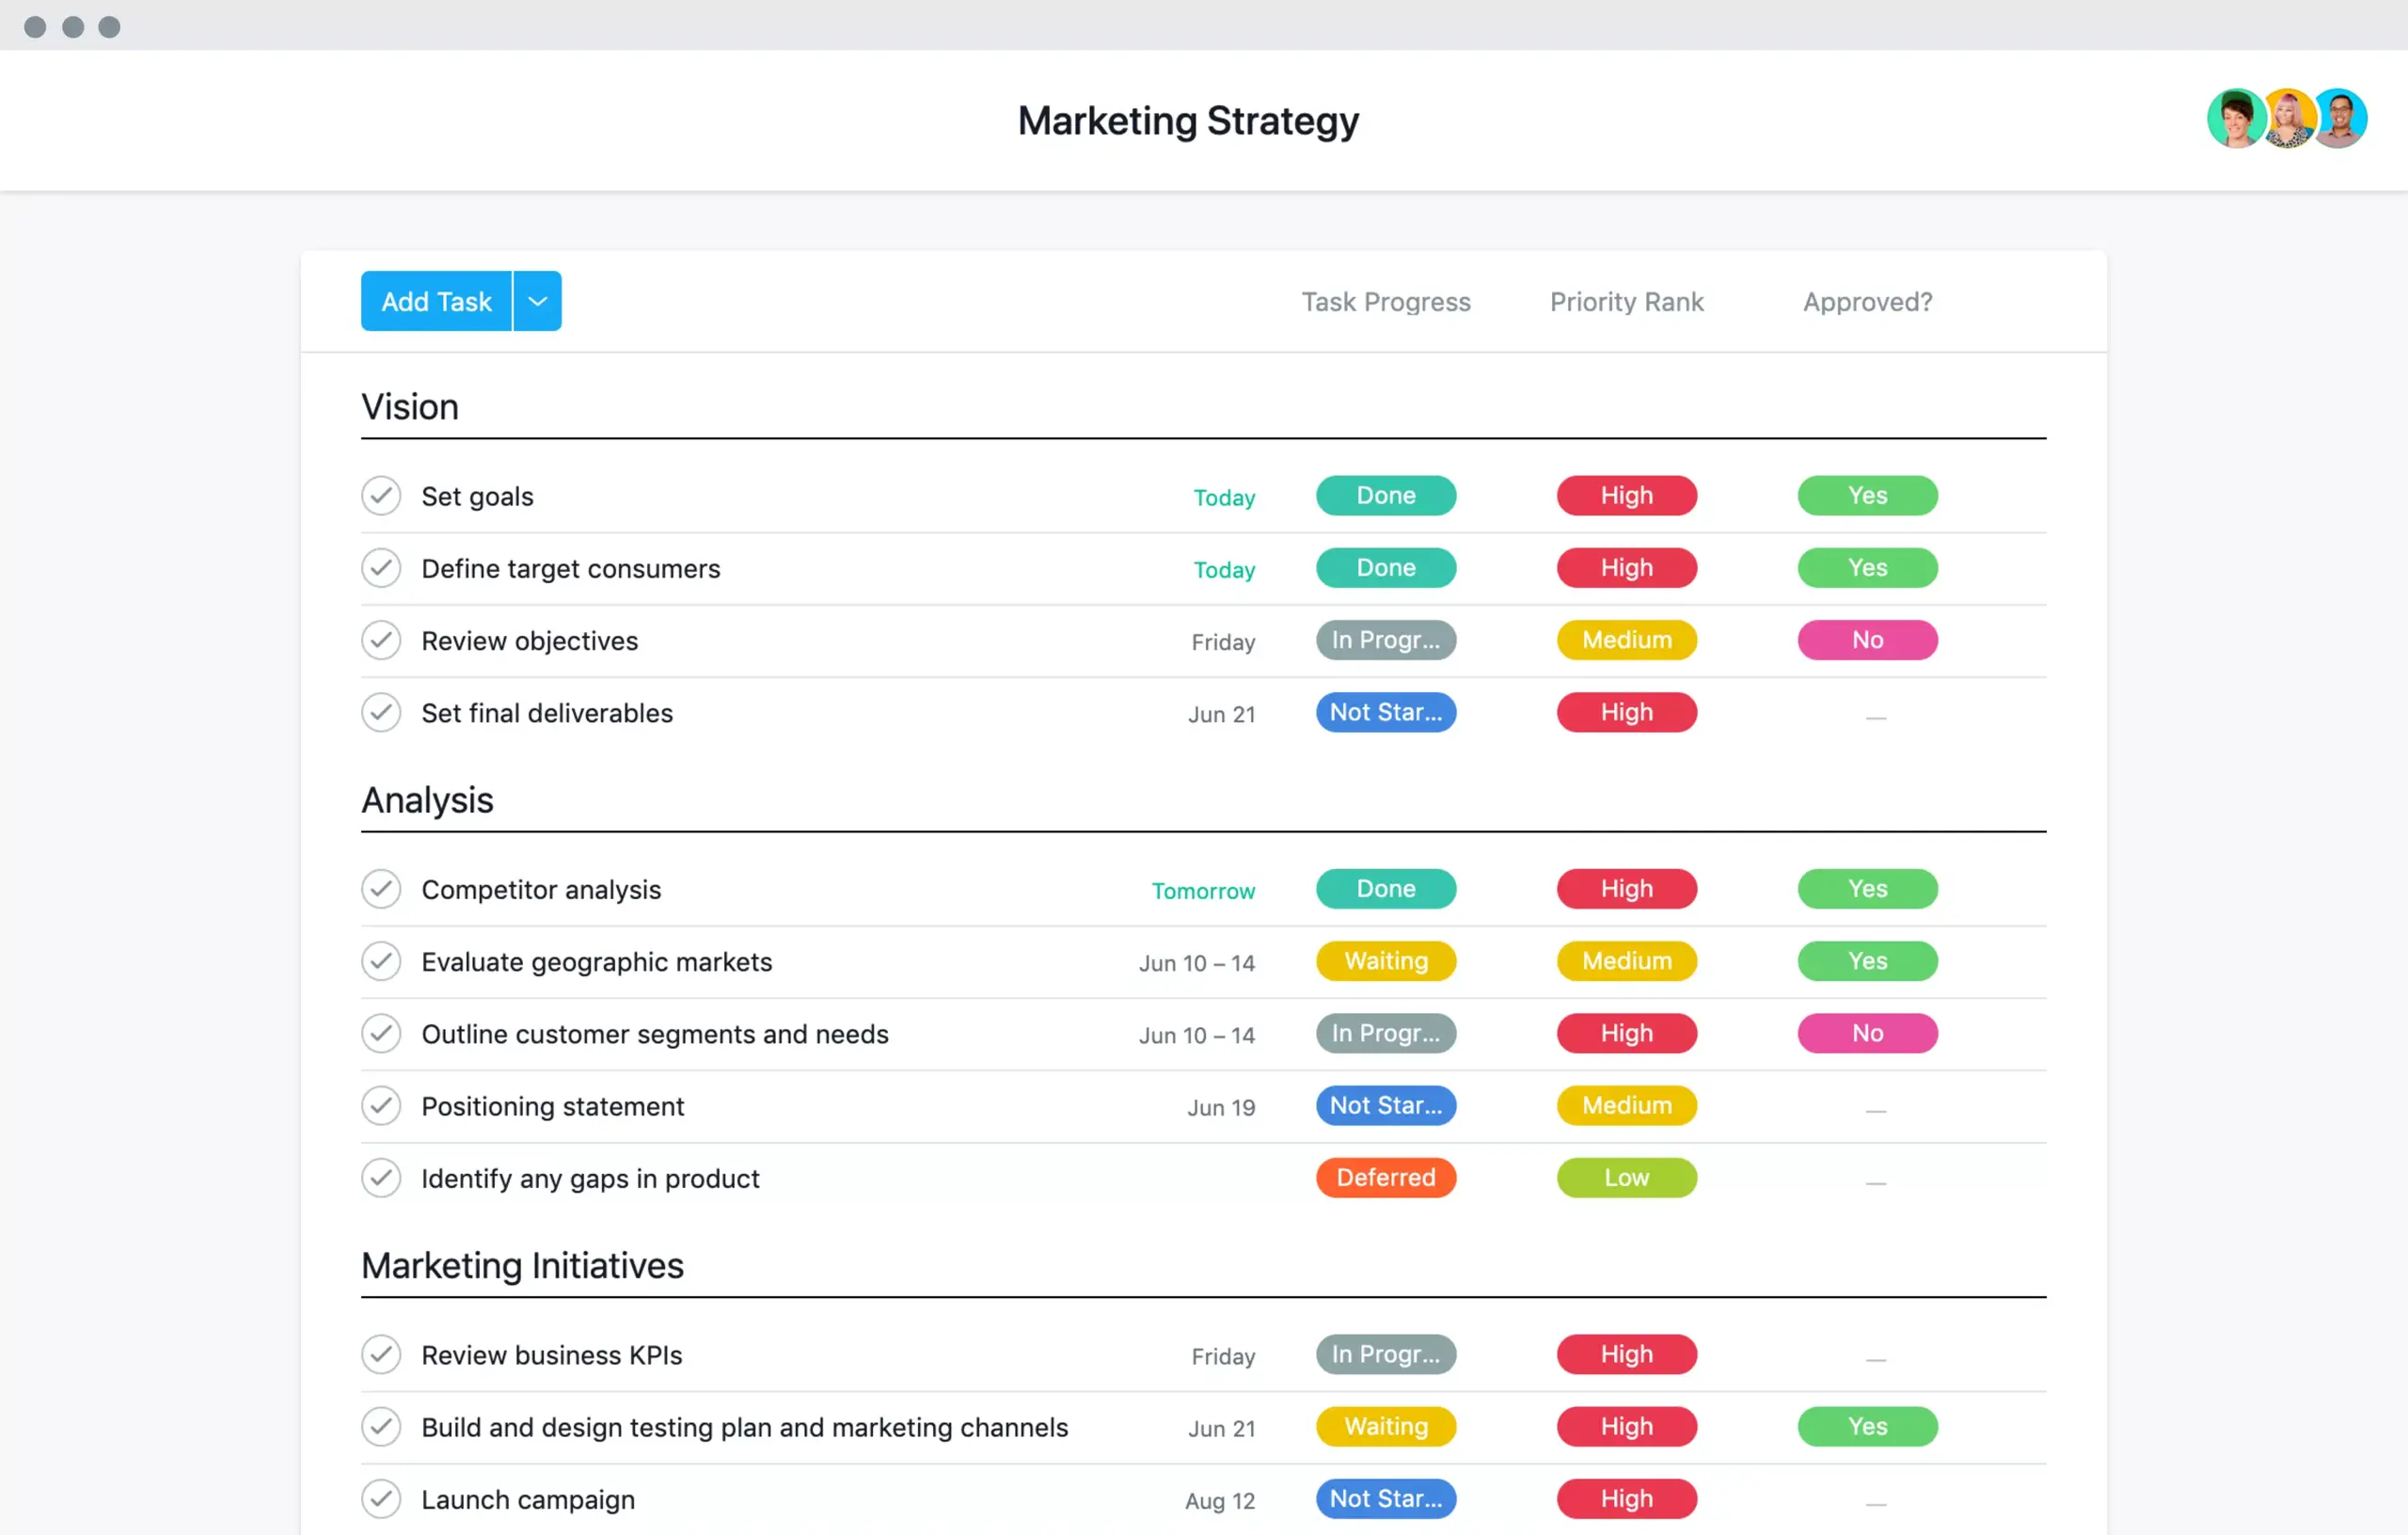Click the Priority Rank column header

[1627, 302]
